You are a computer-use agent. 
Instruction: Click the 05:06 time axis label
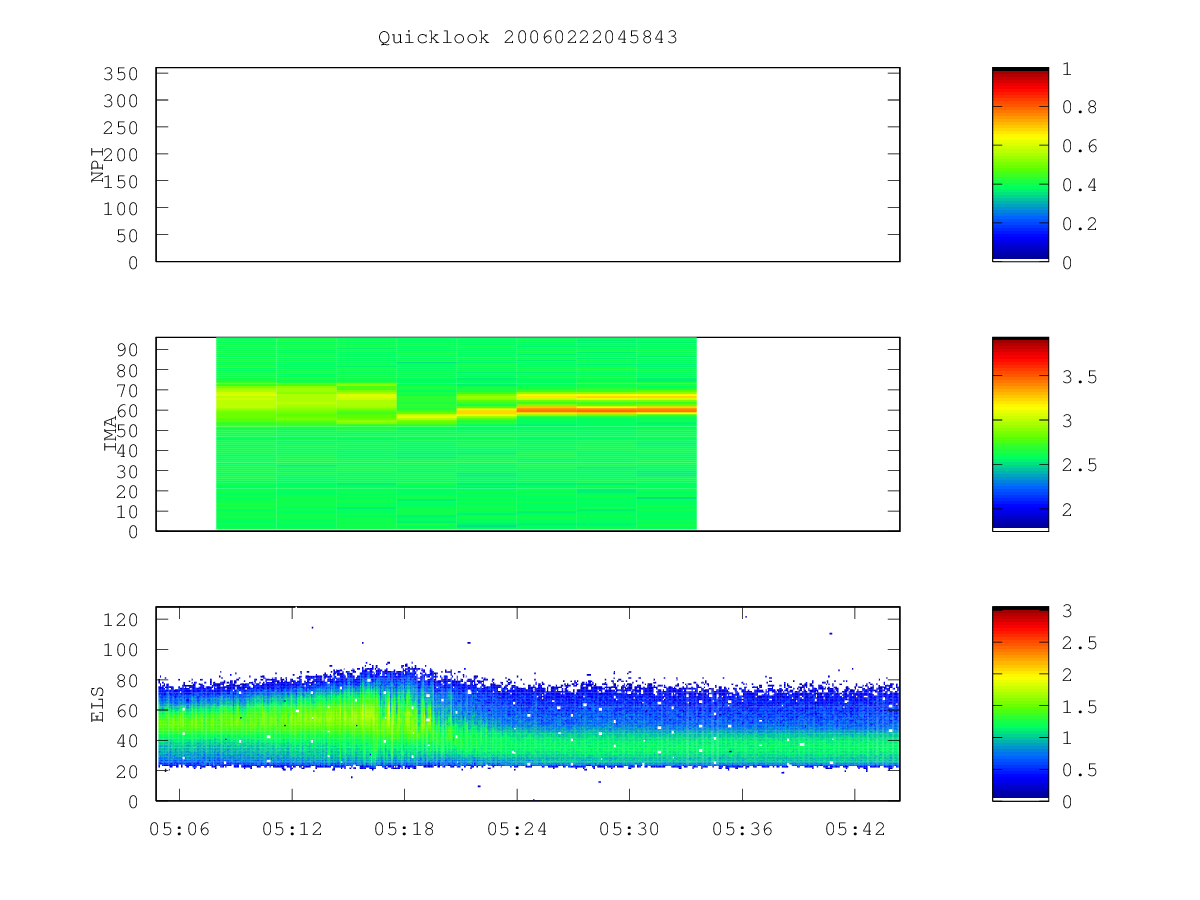(x=179, y=828)
